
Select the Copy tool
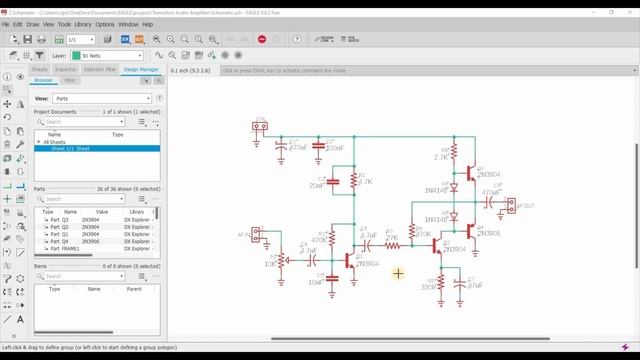click(x=7, y=131)
